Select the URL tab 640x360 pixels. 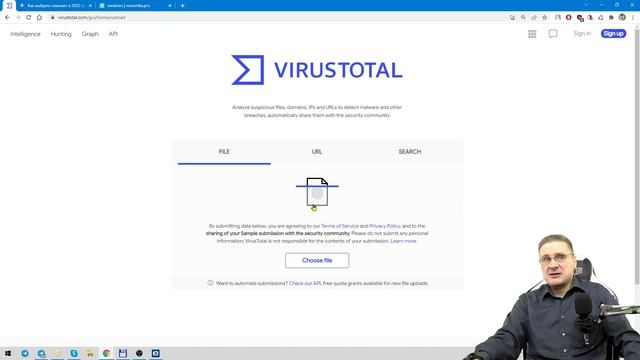[x=317, y=152]
